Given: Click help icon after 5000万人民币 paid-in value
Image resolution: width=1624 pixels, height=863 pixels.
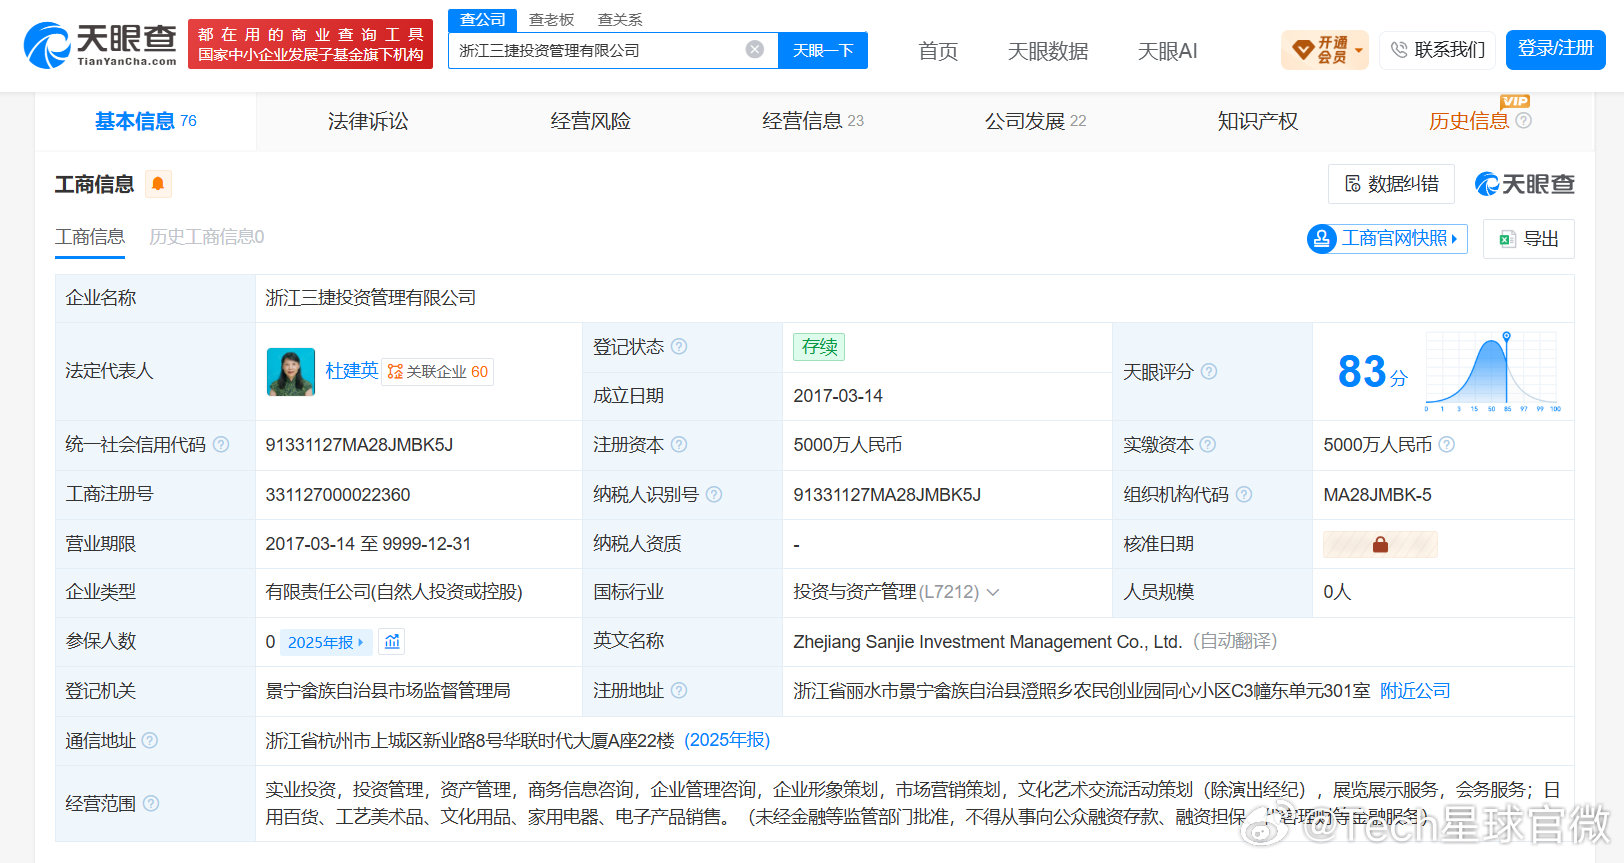Looking at the screenshot, I should [x=1447, y=444].
